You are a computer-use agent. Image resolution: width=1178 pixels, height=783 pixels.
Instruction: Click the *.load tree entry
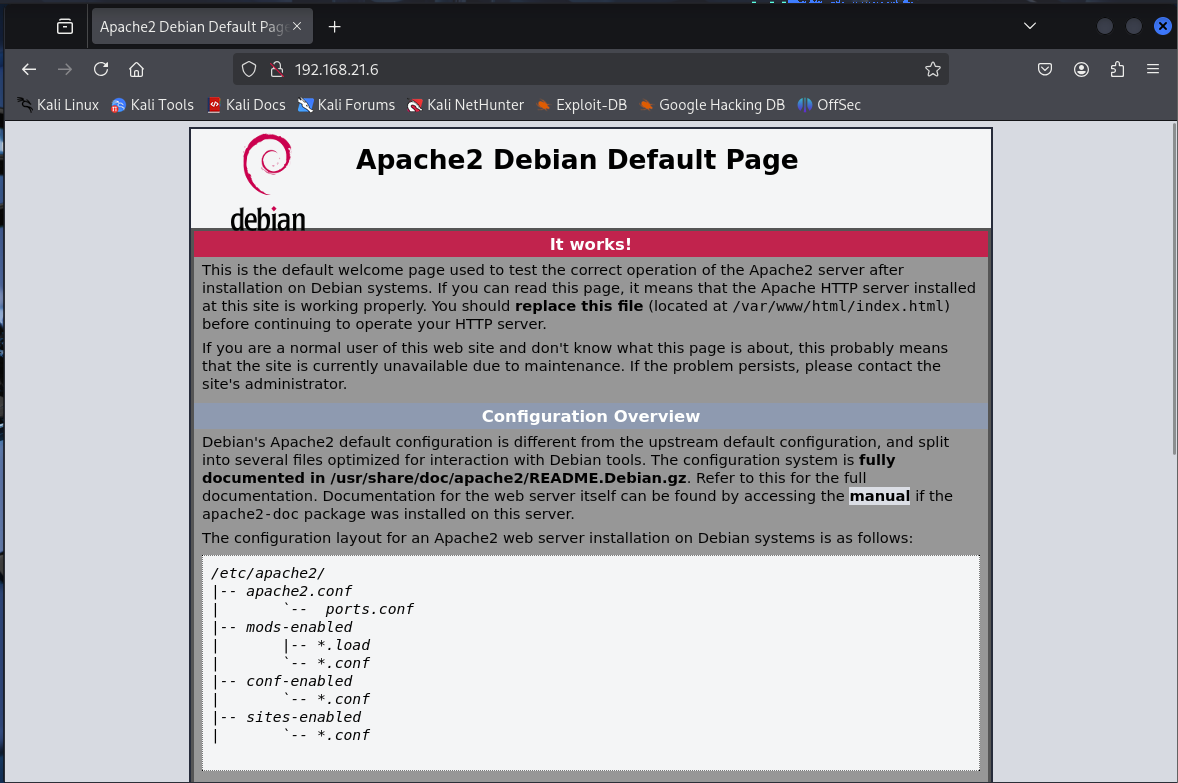[343, 645]
